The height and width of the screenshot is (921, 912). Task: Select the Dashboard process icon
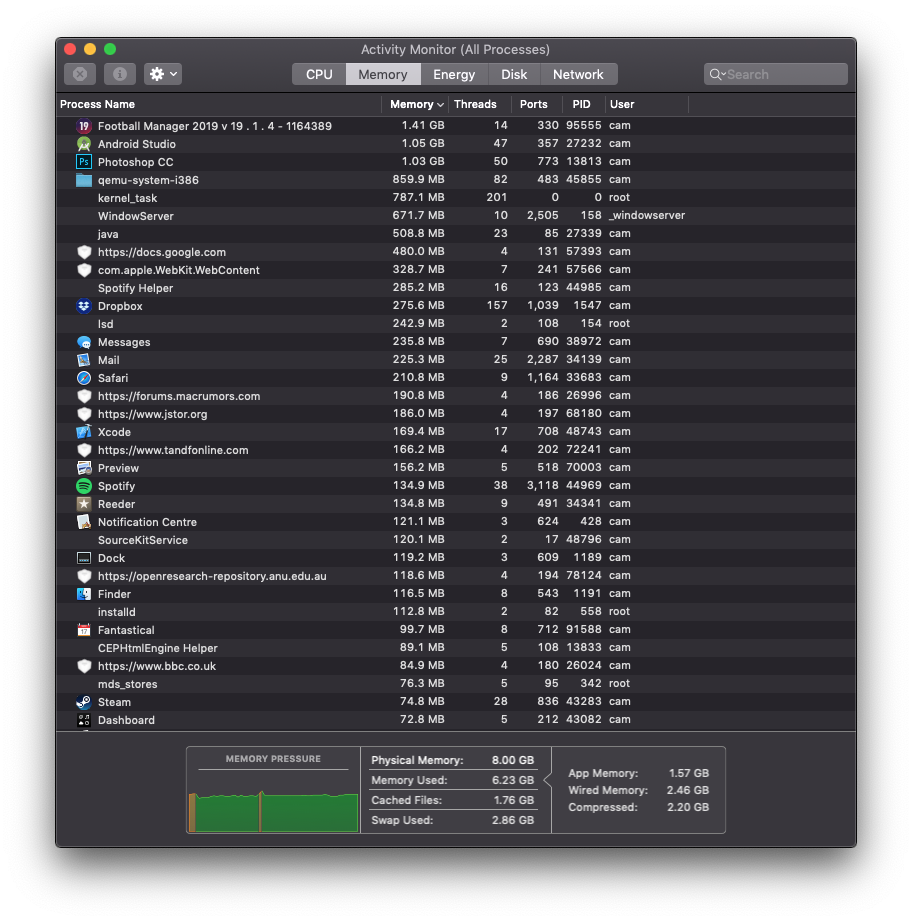84,720
